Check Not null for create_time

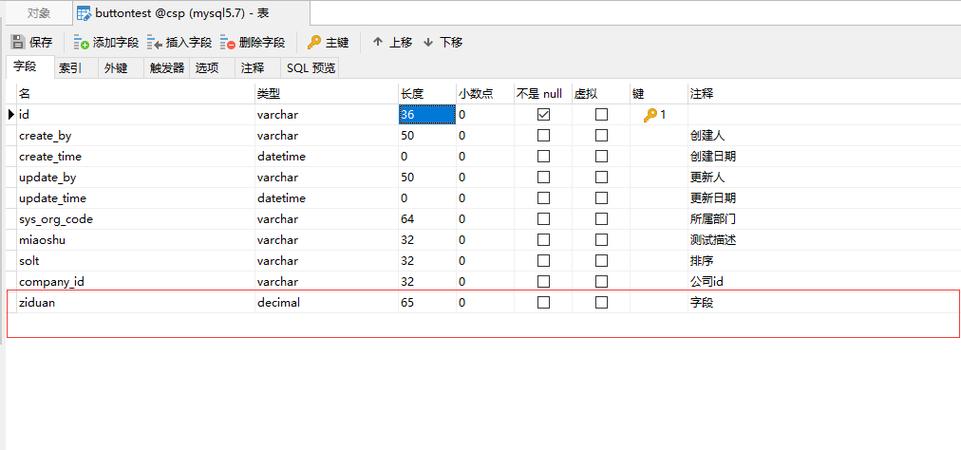[x=543, y=156]
